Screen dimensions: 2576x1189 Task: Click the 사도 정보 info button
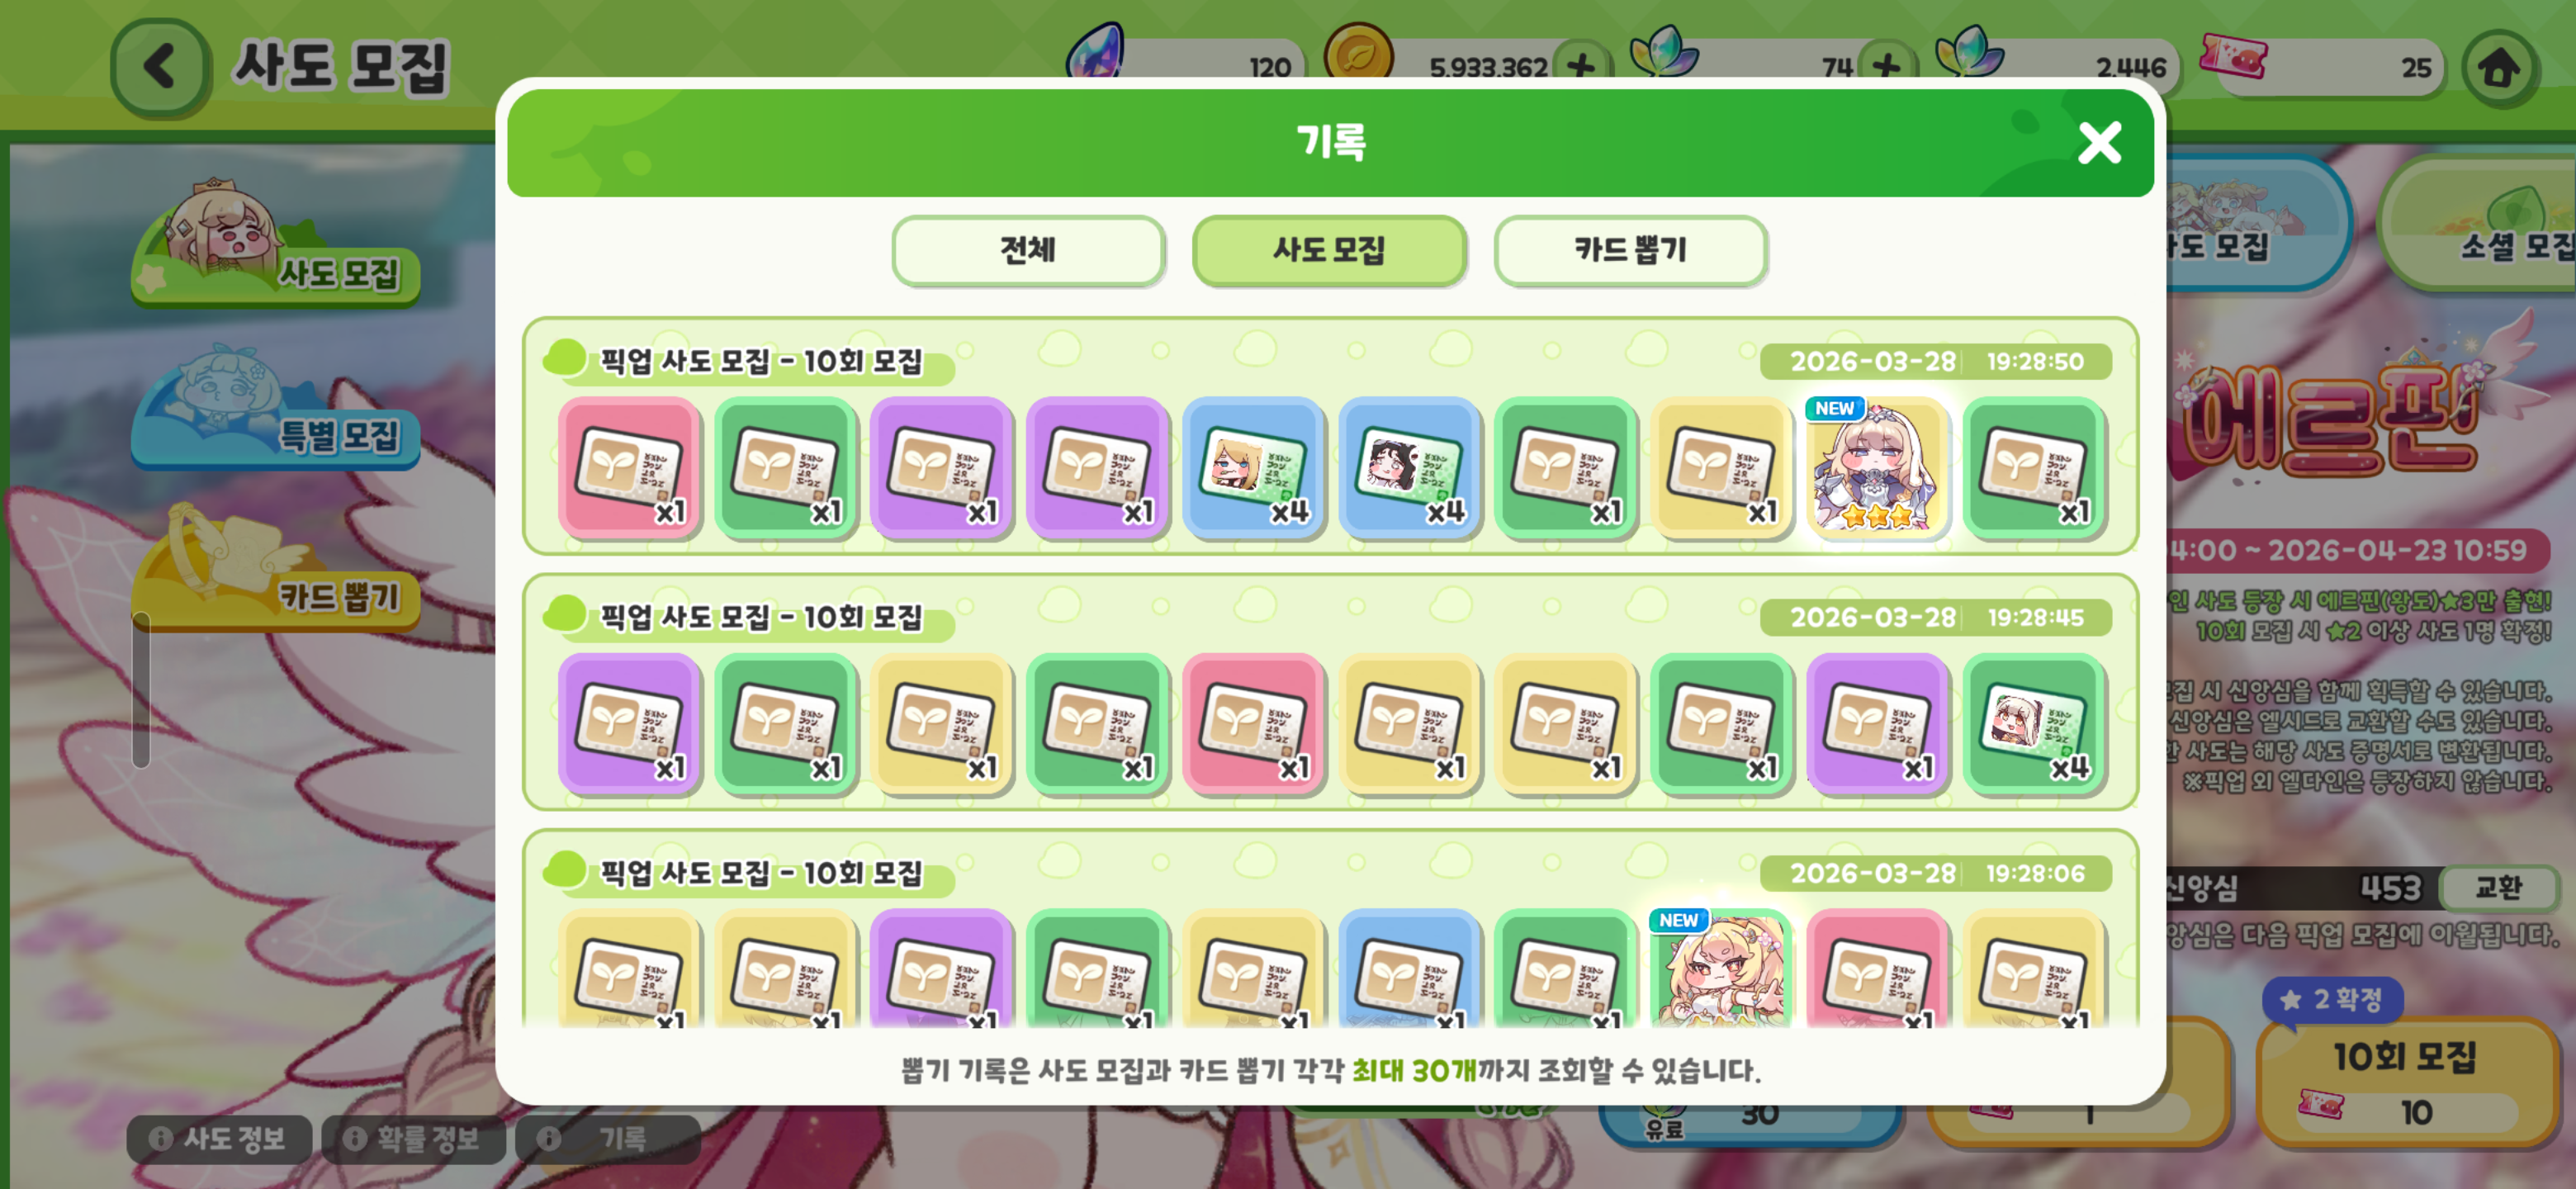219,1138
